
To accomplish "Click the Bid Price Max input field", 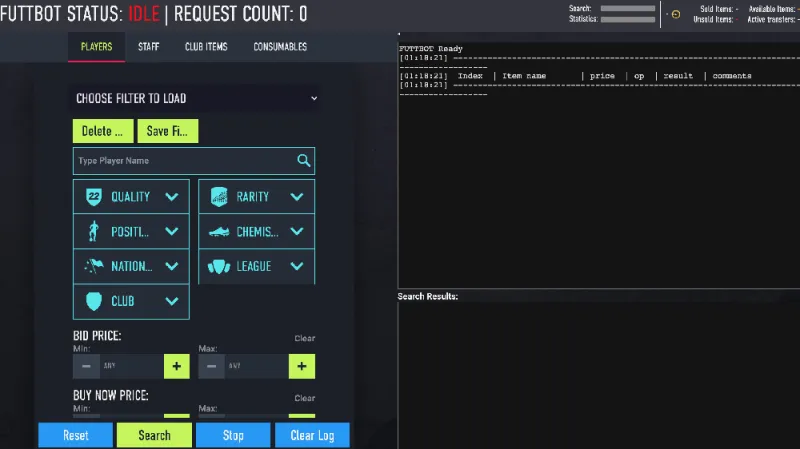I will [x=257, y=366].
